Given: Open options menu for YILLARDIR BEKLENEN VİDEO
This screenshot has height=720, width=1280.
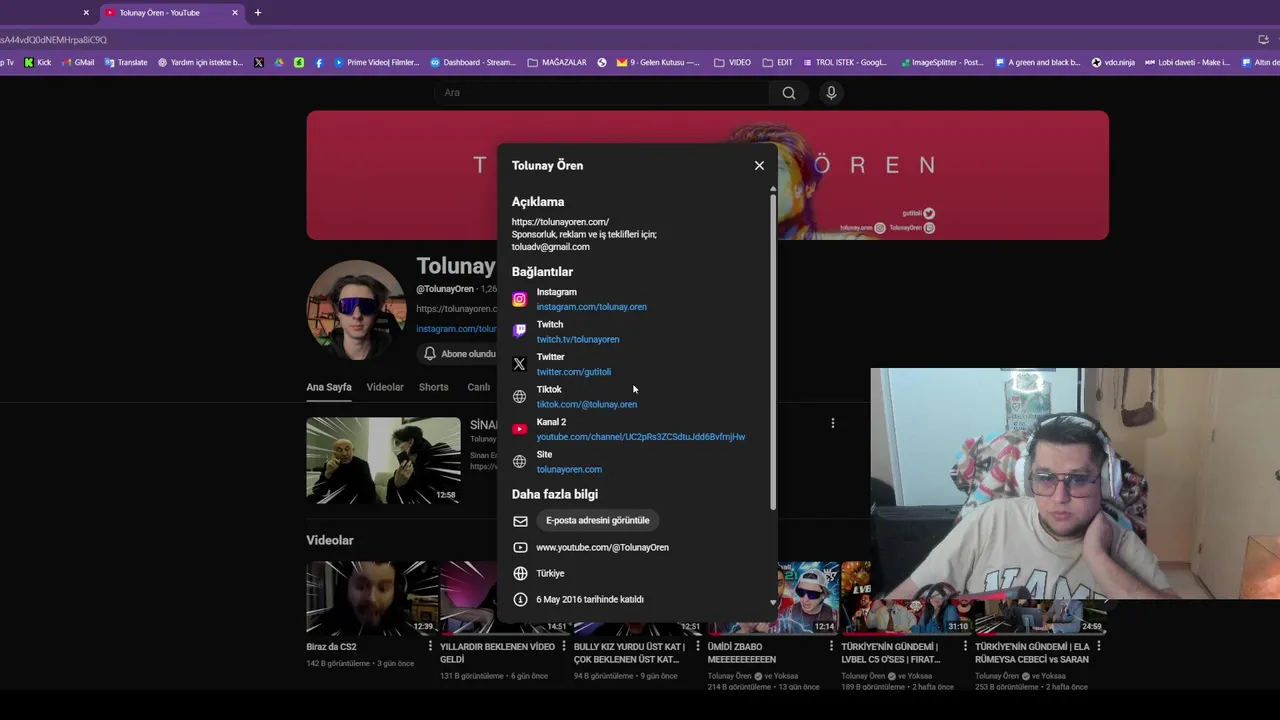Looking at the screenshot, I should pyautogui.click(x=564, y=647).
